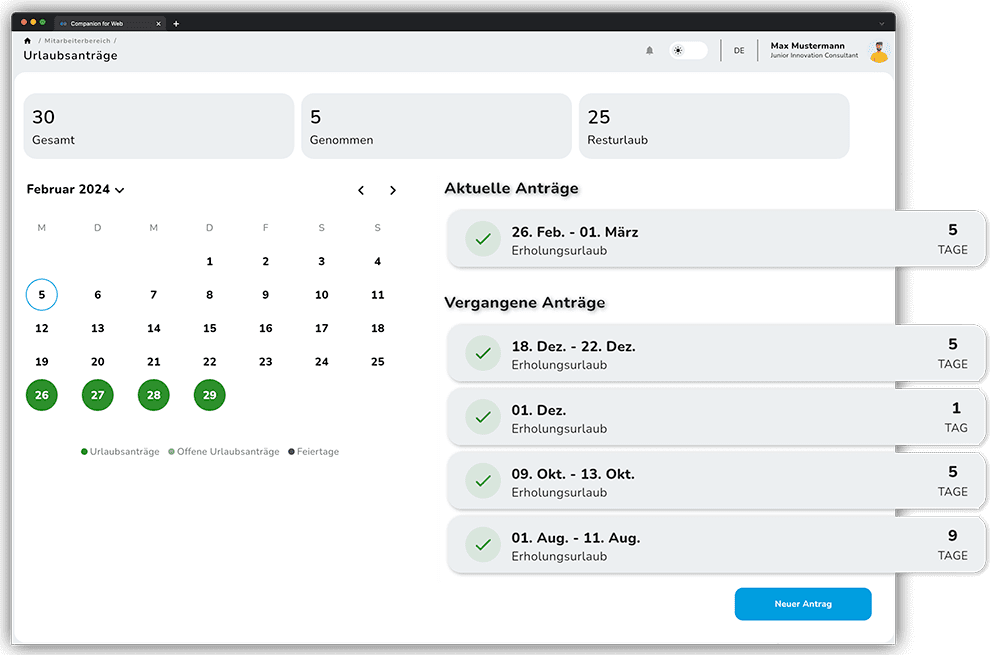This screenshot has height=655, width=1000.
Task: Toggle the light/dark mode switch
Action: click(688, 50)
